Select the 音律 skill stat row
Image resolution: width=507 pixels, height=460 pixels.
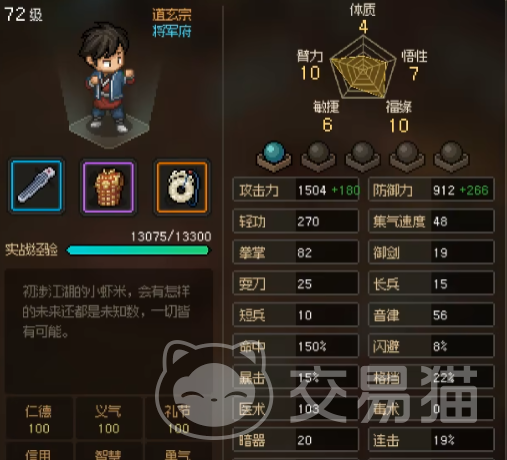[431, 315]
